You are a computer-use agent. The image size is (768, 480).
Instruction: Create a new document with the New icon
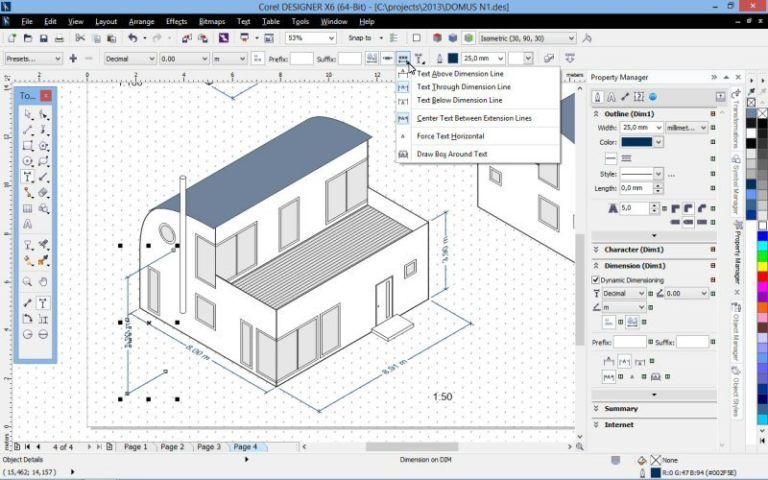[12, 38]
